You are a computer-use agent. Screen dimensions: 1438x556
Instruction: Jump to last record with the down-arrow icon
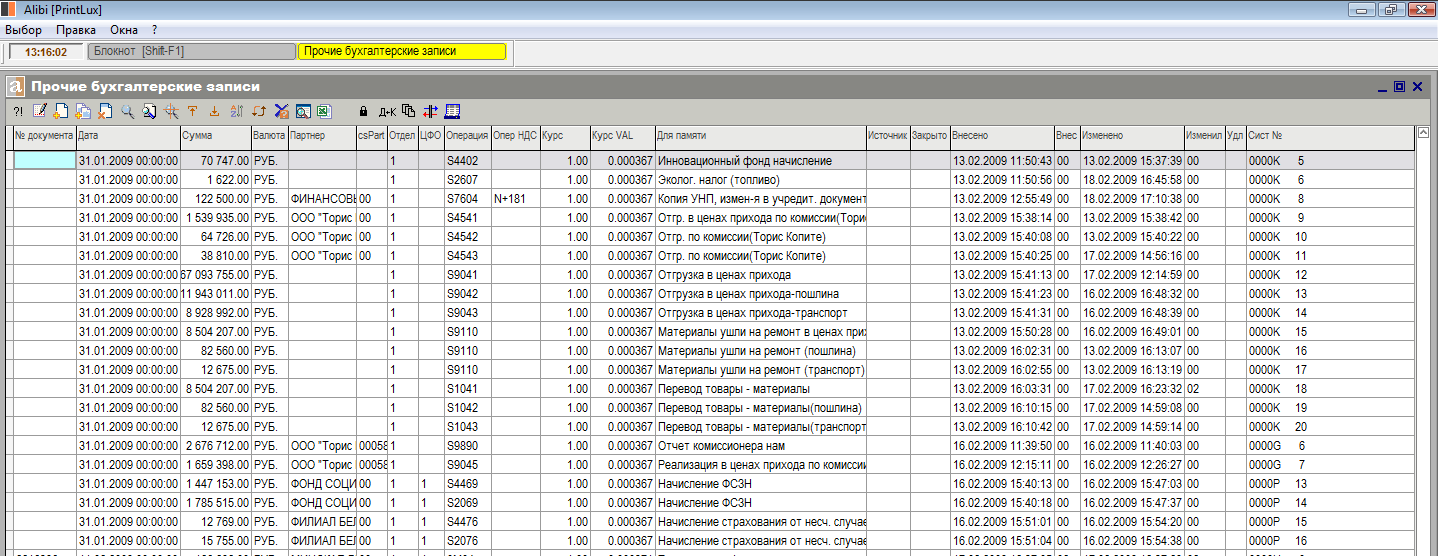(x=214, y=111)
